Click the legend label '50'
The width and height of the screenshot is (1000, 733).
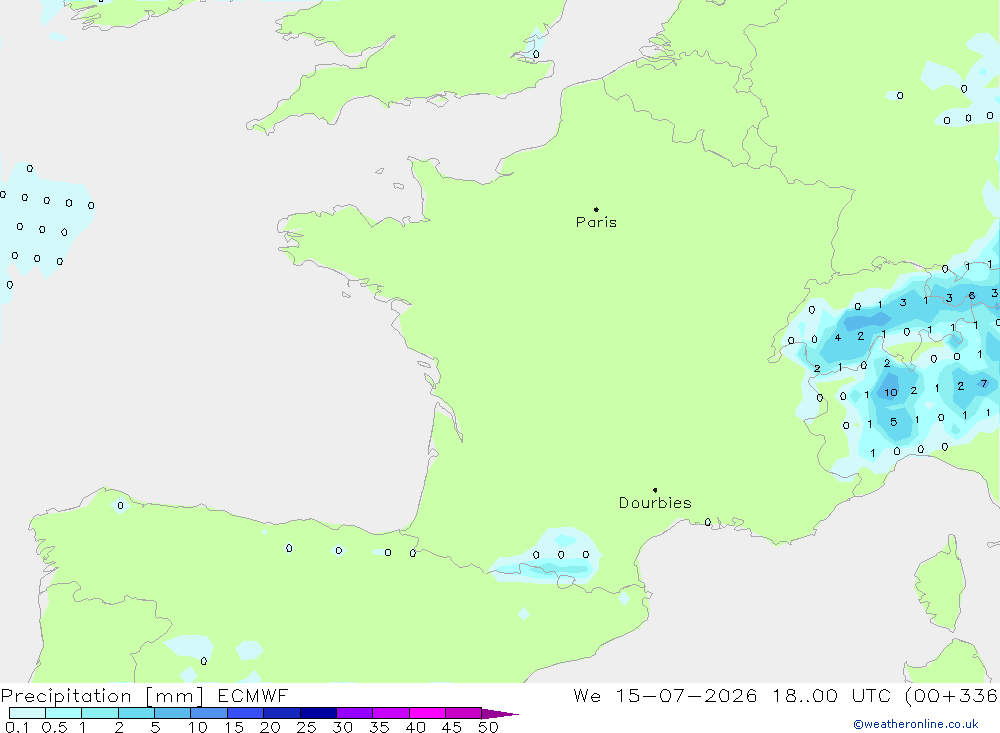click(488, 727)
